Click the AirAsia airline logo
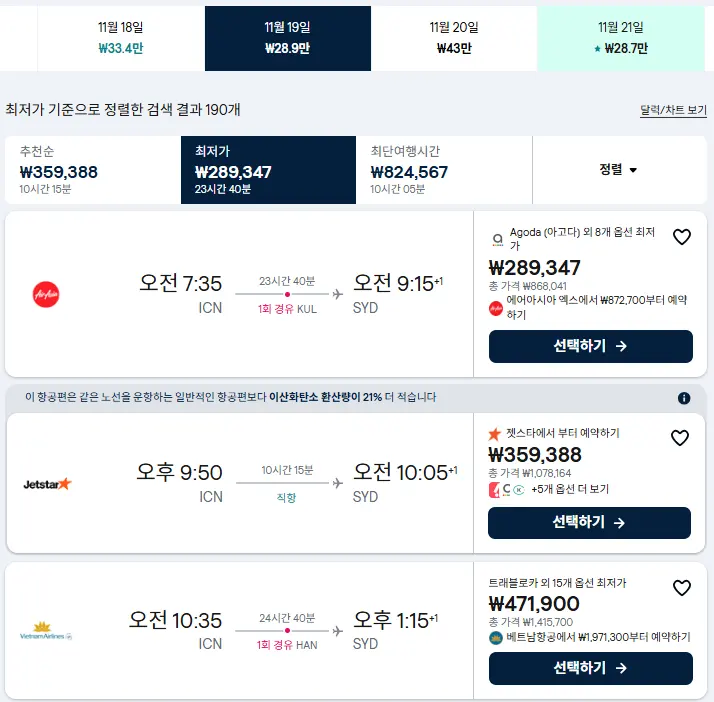This screenshot has height=702, width=714. (46, 294)
